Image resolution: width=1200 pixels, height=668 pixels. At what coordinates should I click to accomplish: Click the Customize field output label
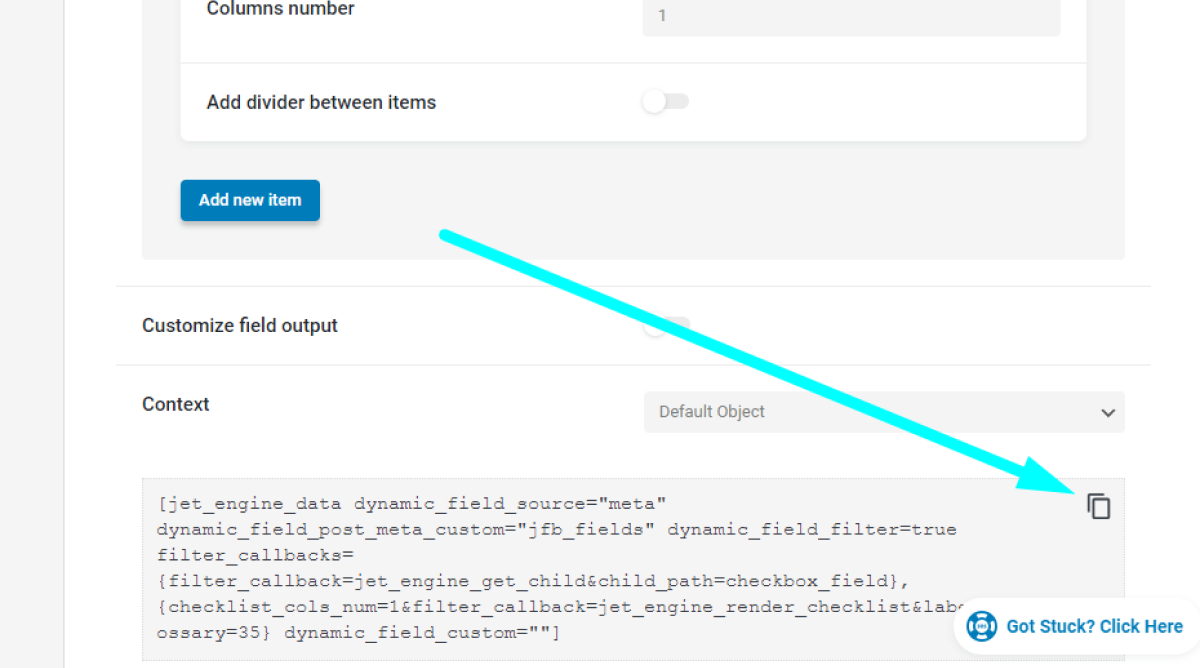point(240,325)
